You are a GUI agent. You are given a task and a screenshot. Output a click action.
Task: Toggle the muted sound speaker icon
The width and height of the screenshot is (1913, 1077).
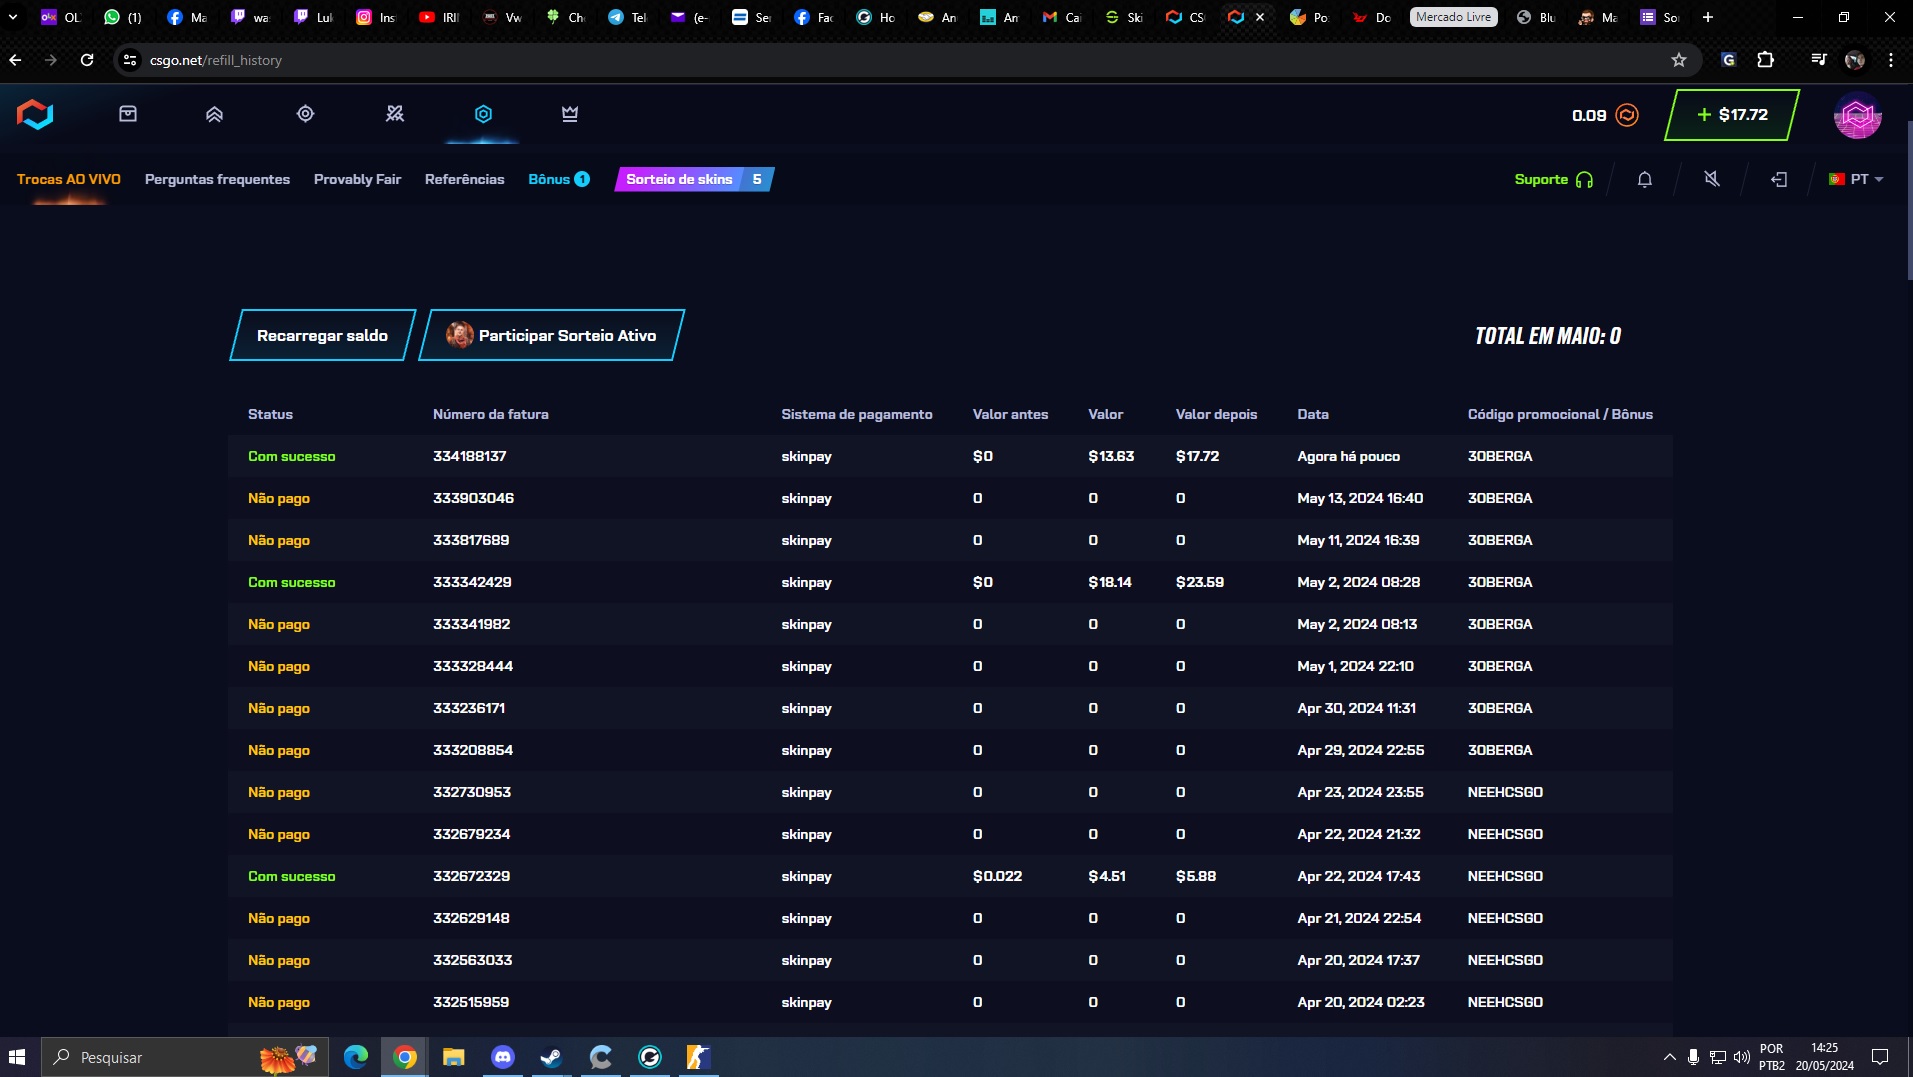pyautogui.click(x=1712, y=180)
